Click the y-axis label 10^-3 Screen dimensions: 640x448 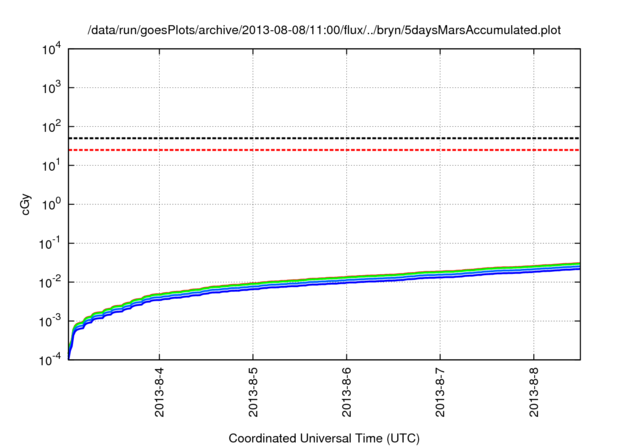(x=50, y=321)
